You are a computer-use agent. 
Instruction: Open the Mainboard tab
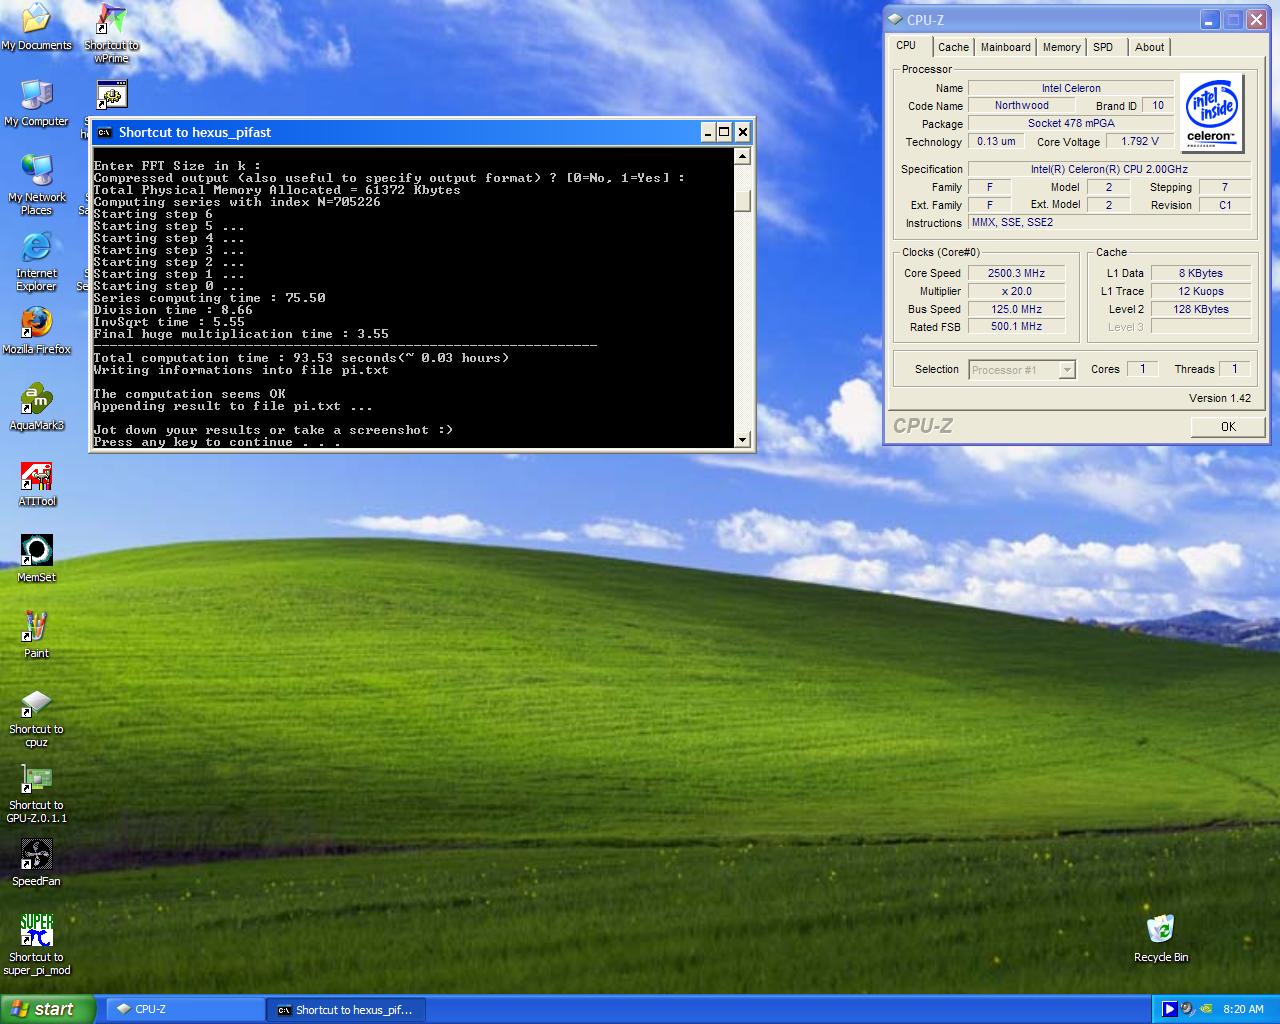(x=1005, y=47)
